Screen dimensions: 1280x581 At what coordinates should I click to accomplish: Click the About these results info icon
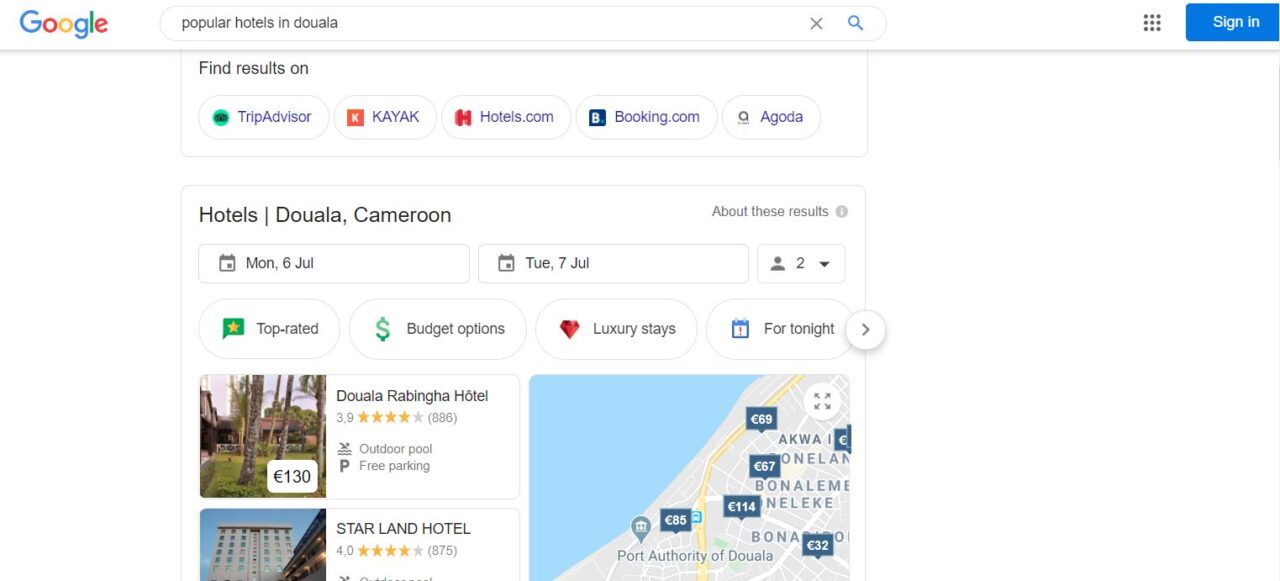[842, 212]
